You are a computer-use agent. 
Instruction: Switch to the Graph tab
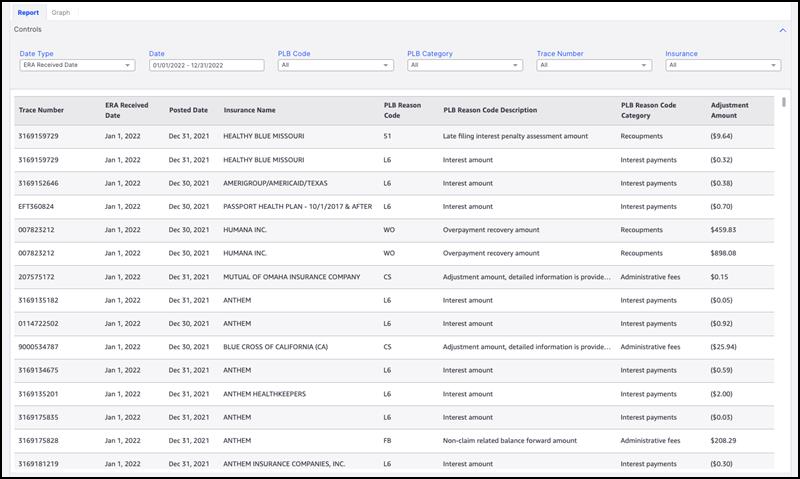click(x=61, y=13)
